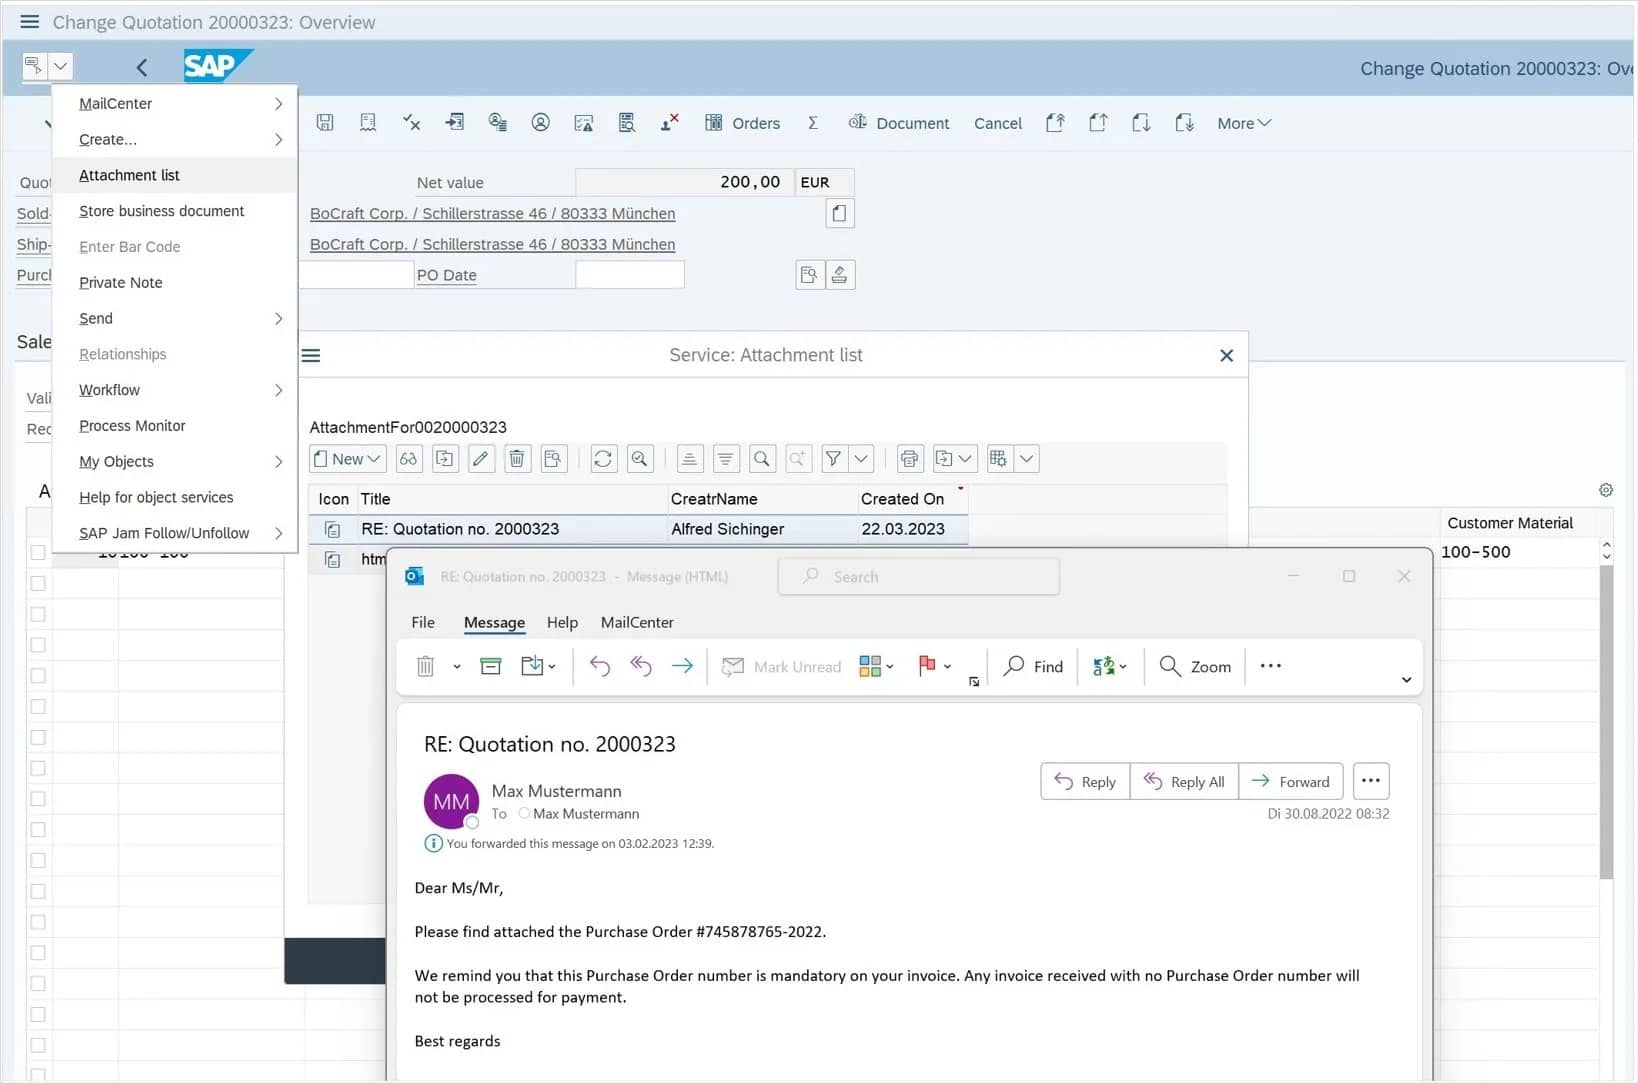The width and height of the screenshot is (1638, 1083).
Task: Open the MailCenter submenu
Action: coord(175,103)
